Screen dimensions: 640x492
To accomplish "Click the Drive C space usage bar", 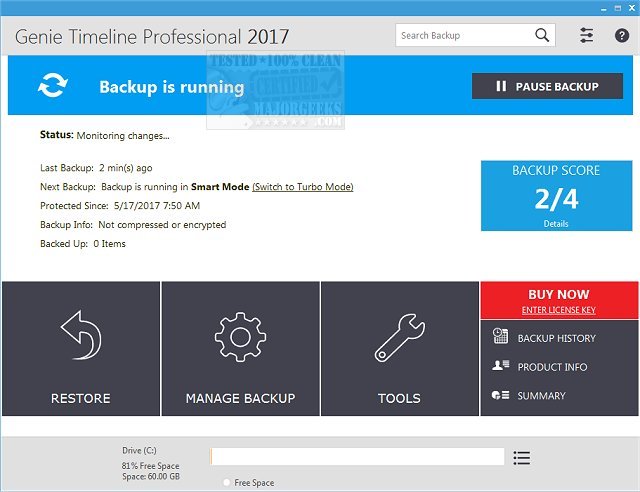I will click(x=358, y=456).
